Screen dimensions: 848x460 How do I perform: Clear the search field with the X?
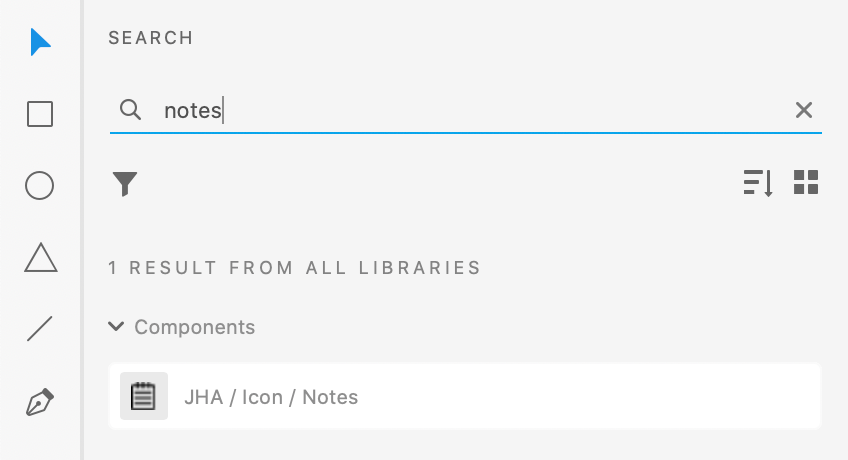click(x=804, y=110)
